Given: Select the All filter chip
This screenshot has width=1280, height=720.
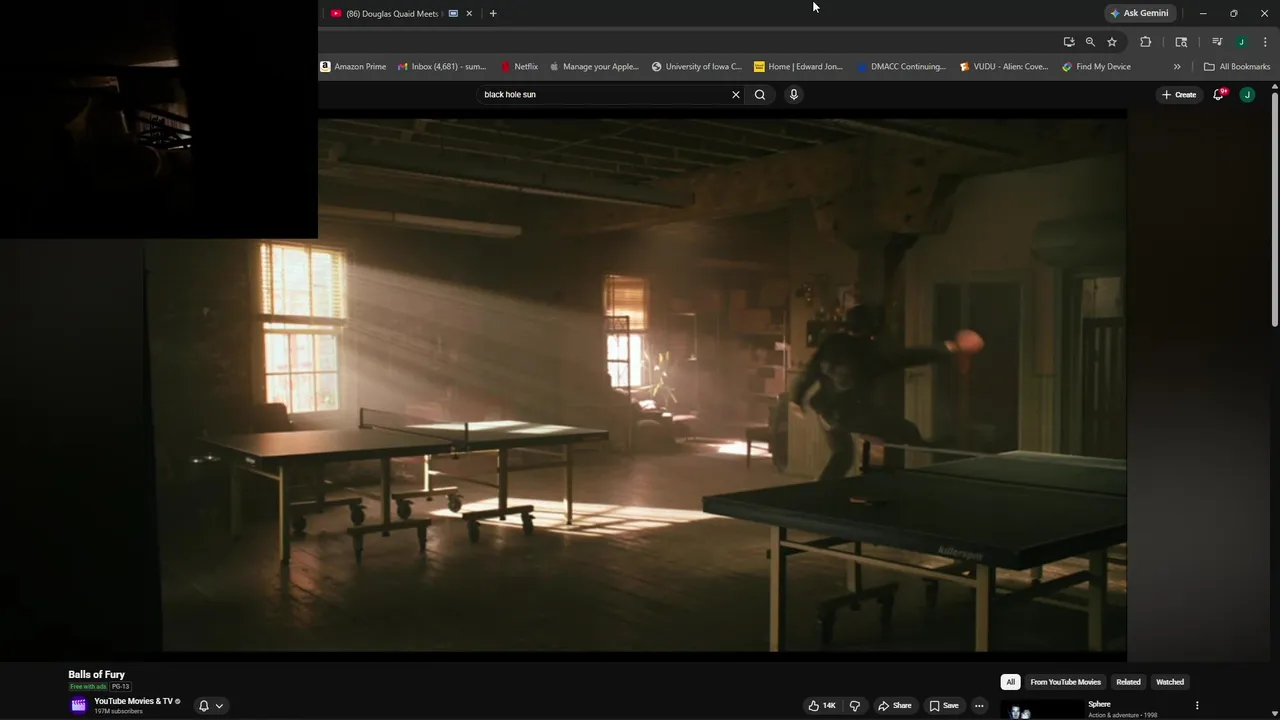Looking at the screenshot, I should click(1010, 682).
